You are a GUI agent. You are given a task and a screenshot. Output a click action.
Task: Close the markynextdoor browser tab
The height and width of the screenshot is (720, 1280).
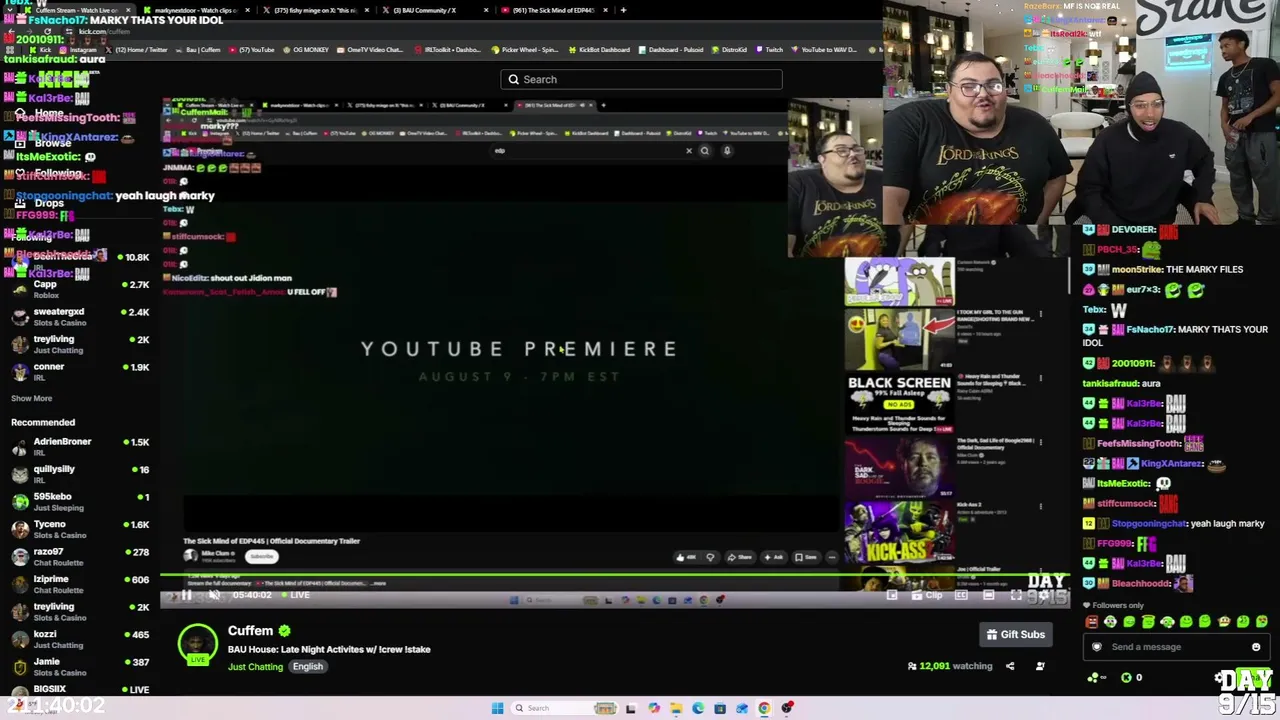click(x=246, y=10)
